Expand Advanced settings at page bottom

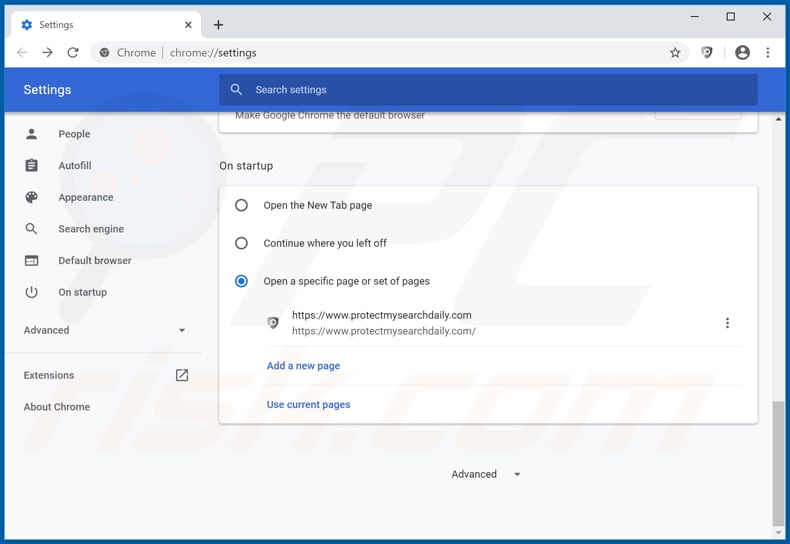click(x=486, y=474)
